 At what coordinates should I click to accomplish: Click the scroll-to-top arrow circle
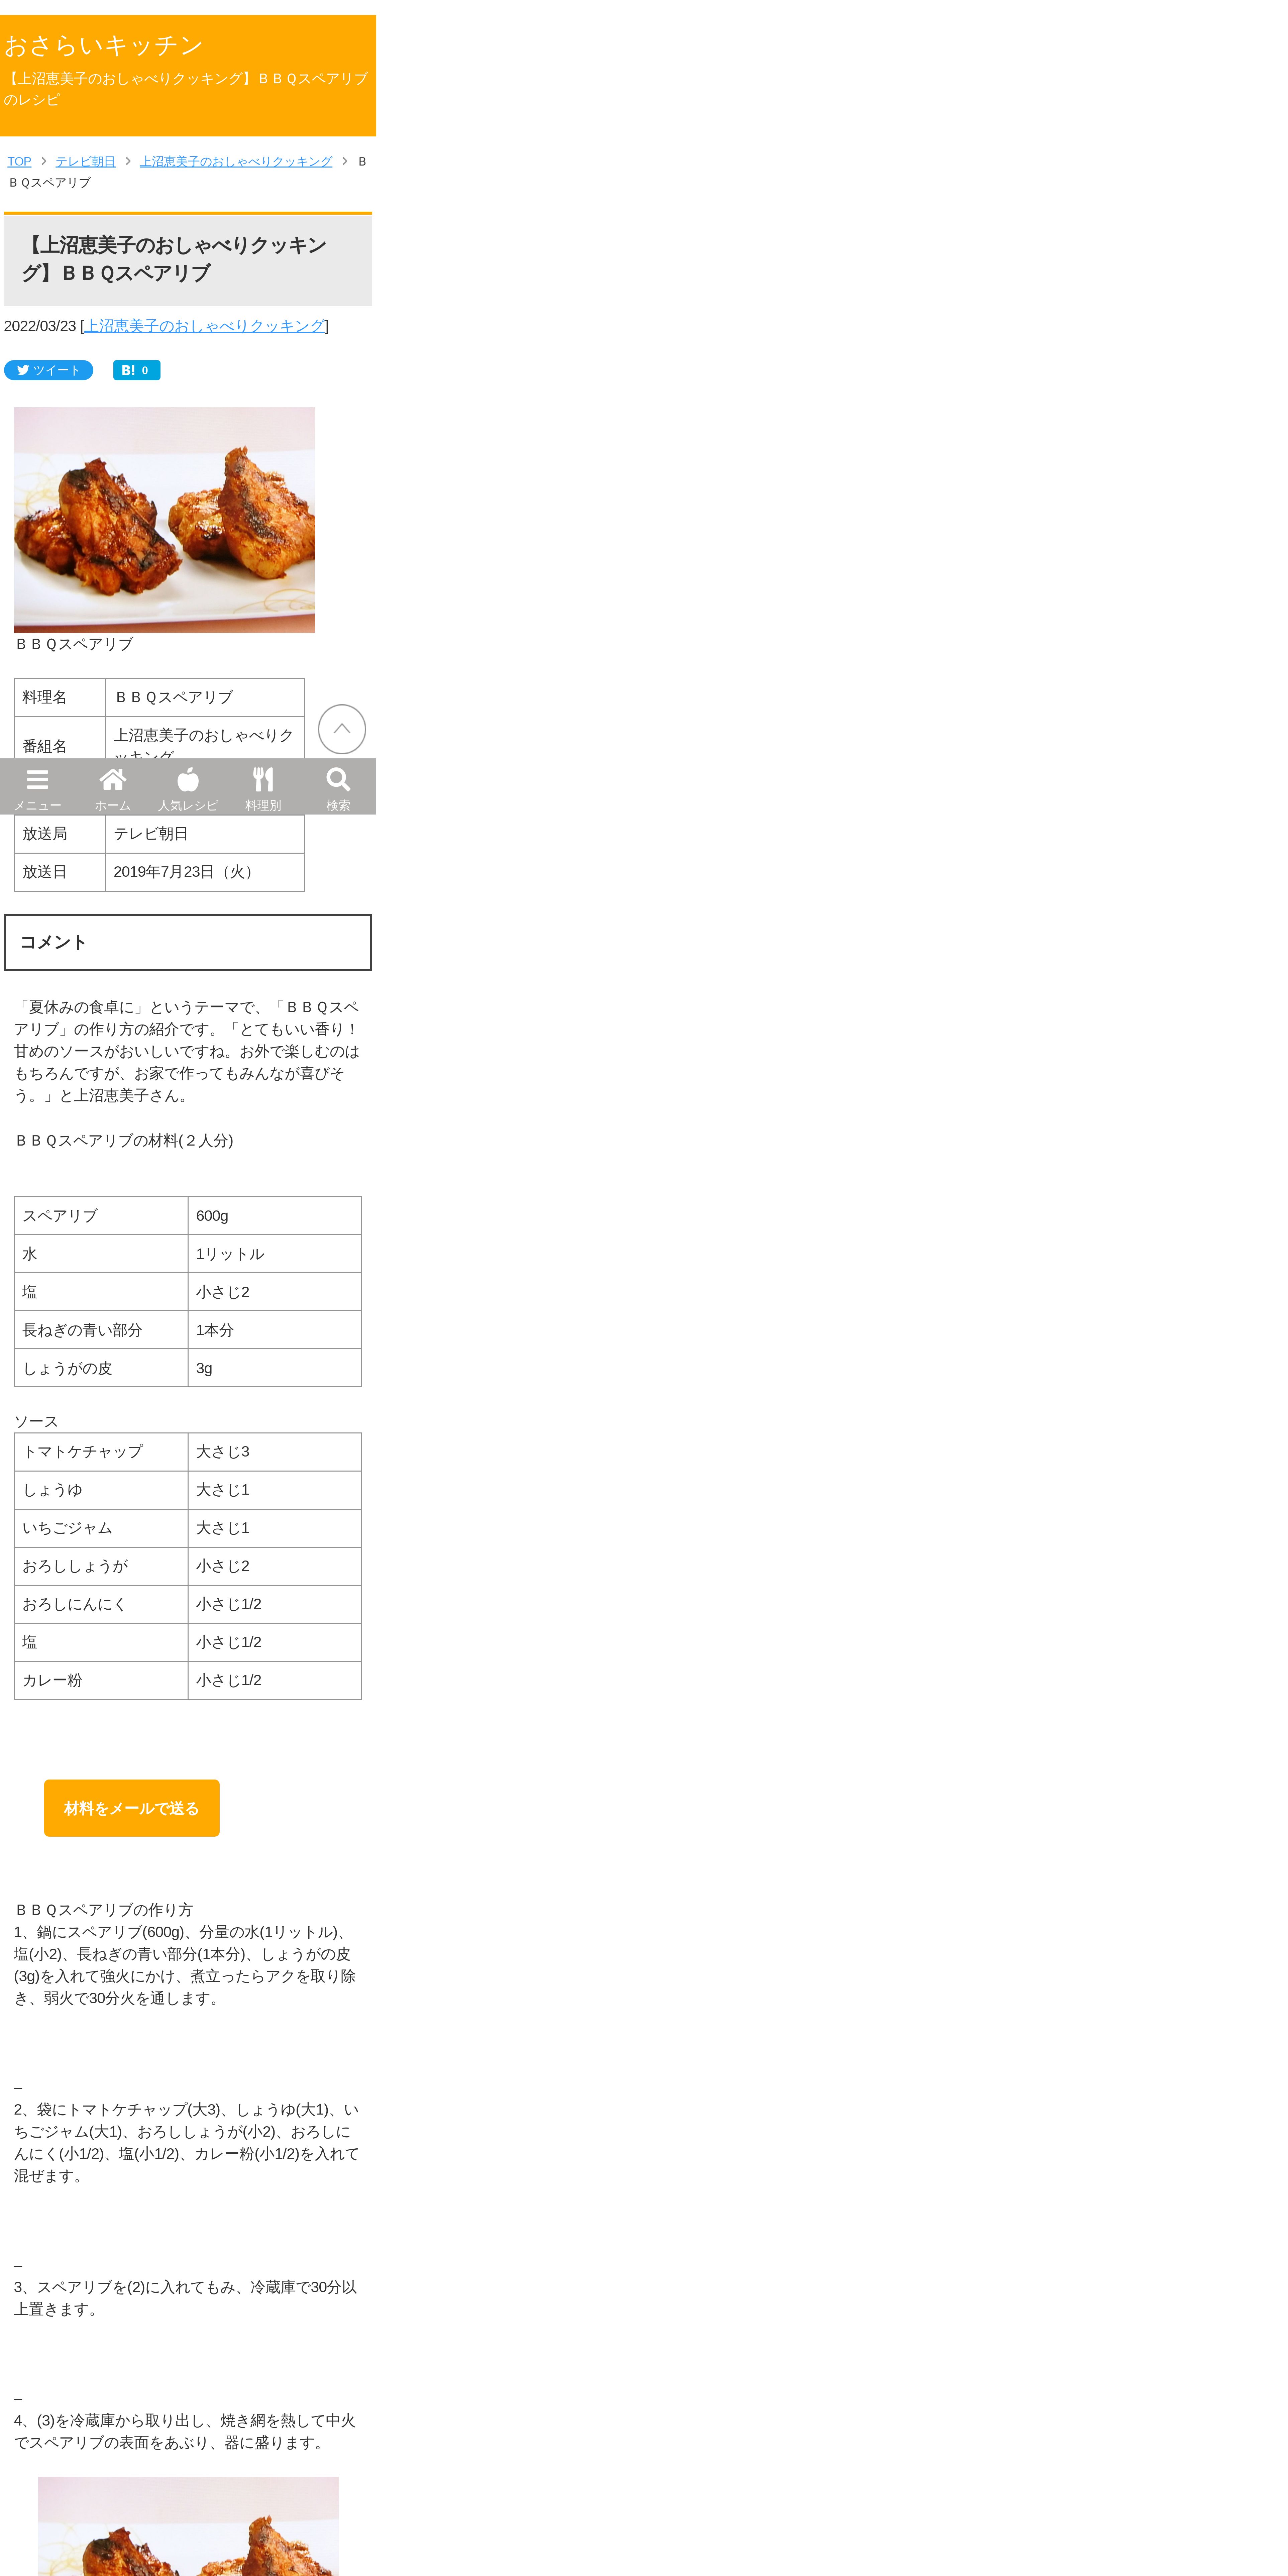[x=342, y=729]
